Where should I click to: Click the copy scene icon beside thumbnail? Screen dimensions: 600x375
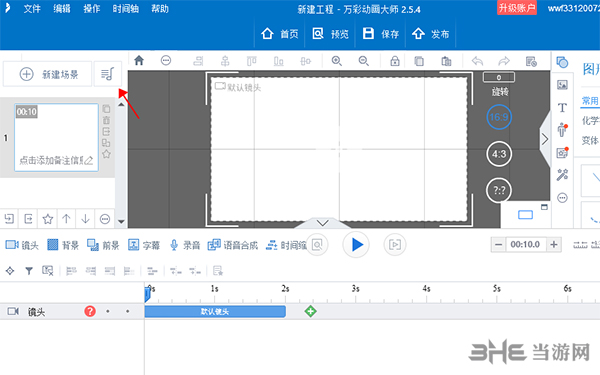(106, 109)
